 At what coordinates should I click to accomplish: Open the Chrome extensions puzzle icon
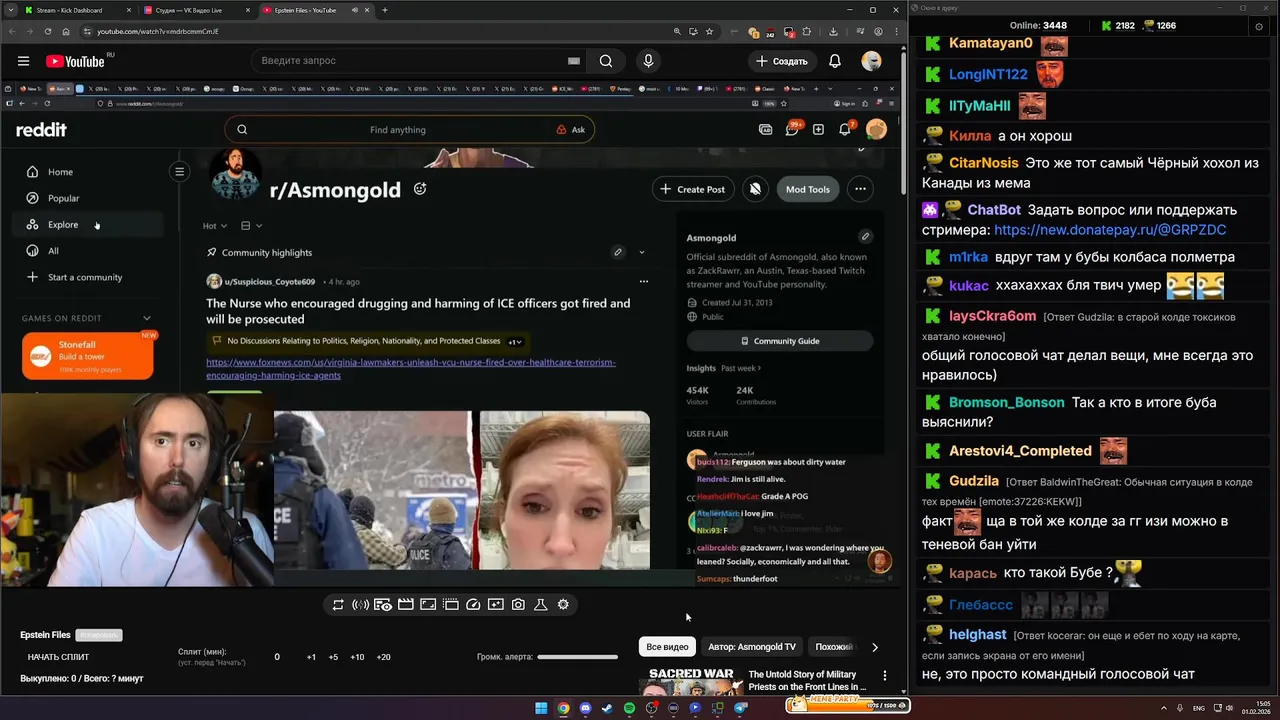coord(807,31)
